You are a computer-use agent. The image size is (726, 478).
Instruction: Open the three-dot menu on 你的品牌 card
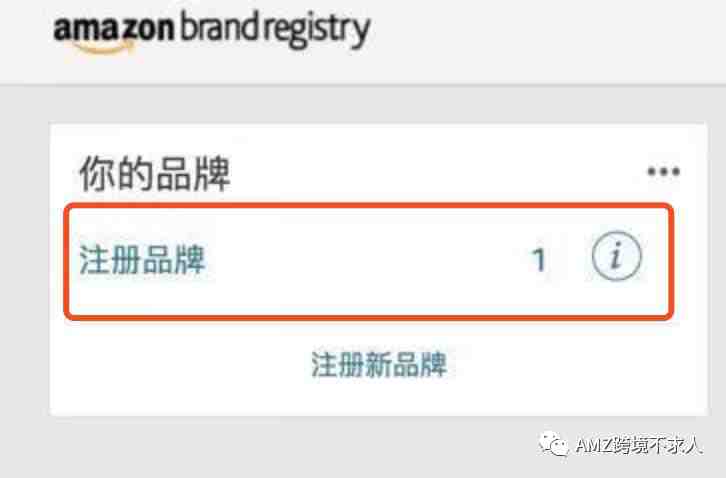click(x=663, y=172)
